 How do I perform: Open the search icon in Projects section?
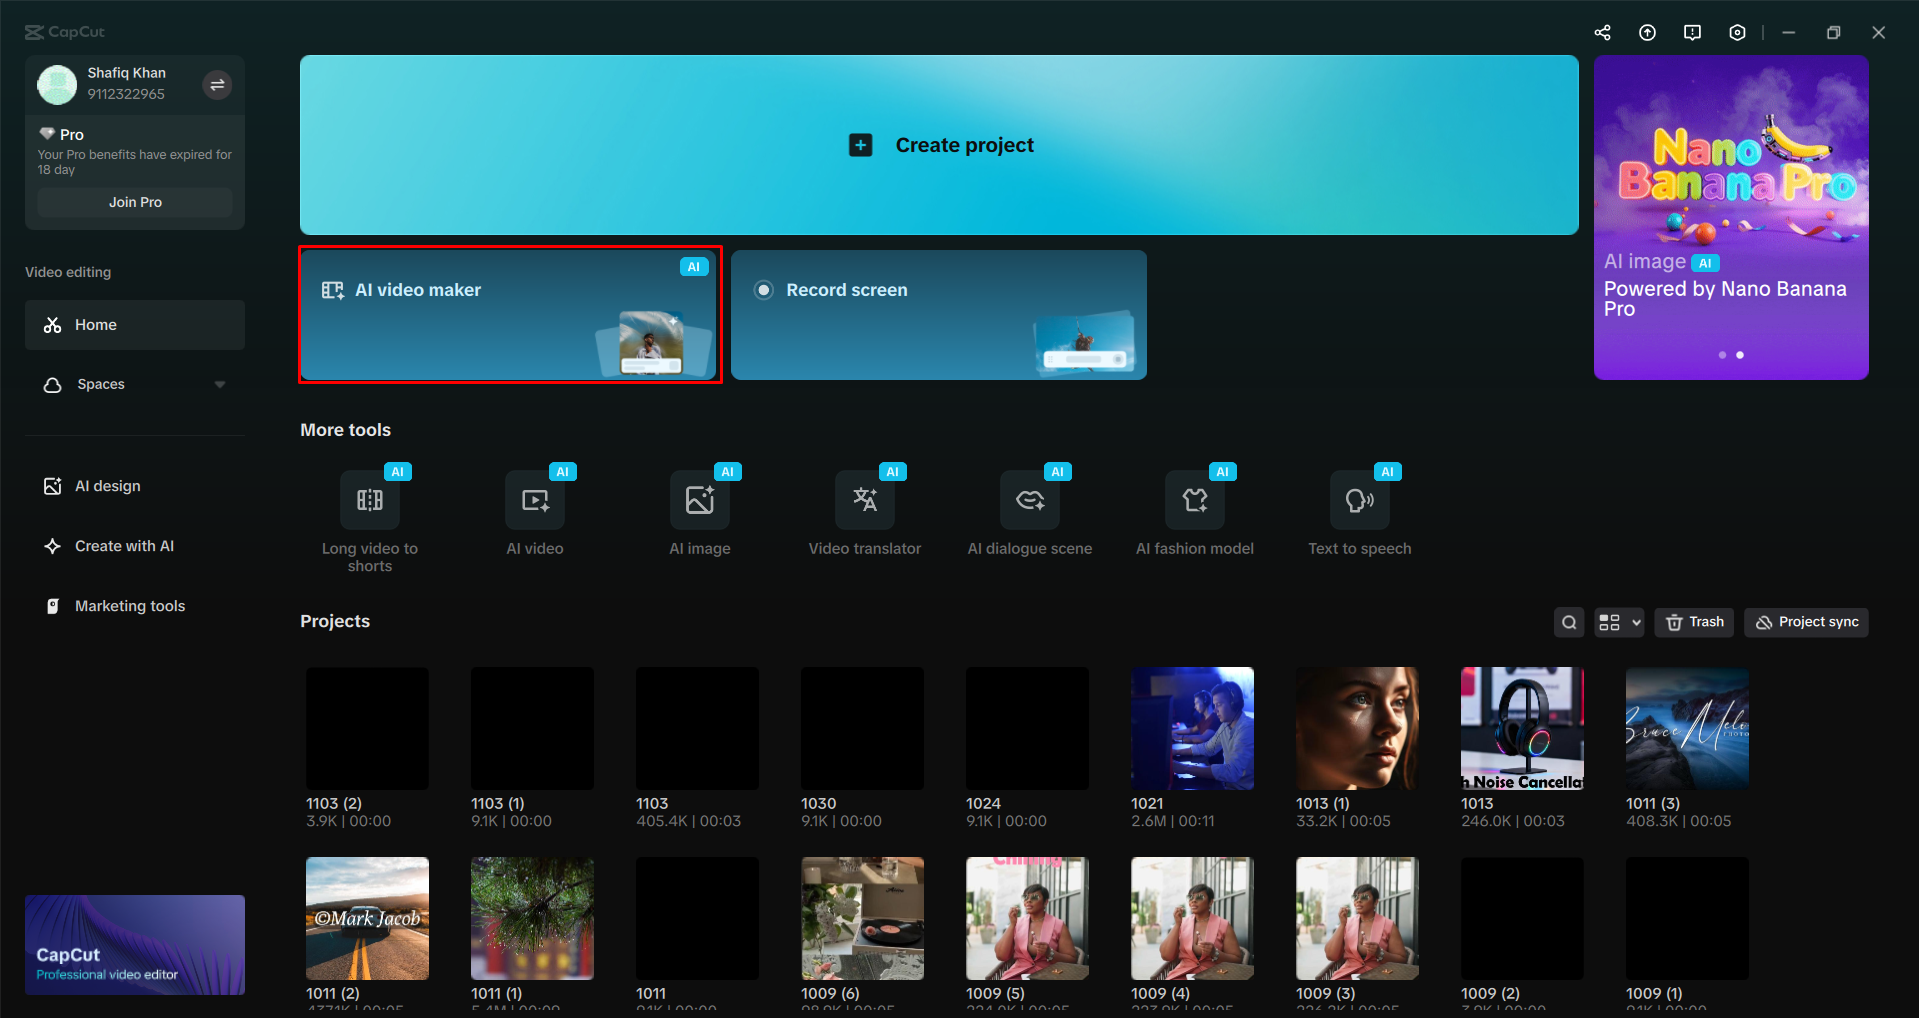point(1568,622)
